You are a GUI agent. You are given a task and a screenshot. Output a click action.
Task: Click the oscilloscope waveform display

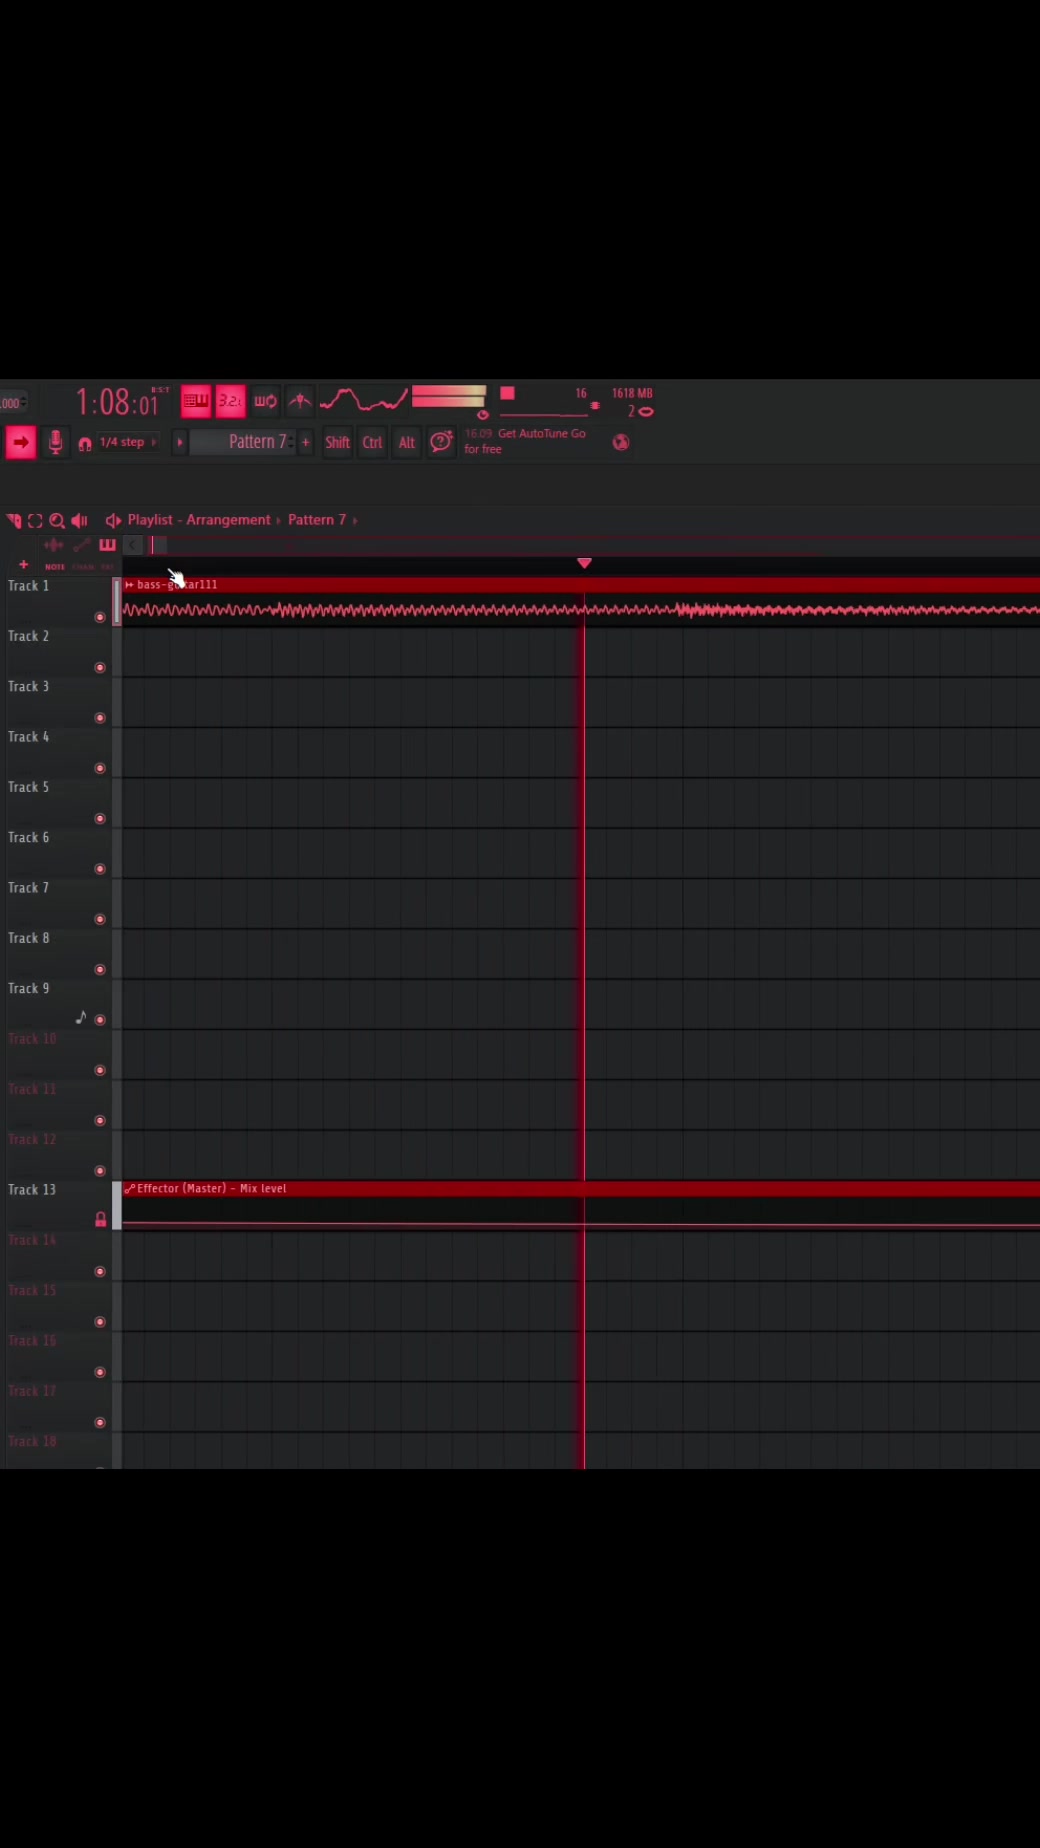click(363, 400)
